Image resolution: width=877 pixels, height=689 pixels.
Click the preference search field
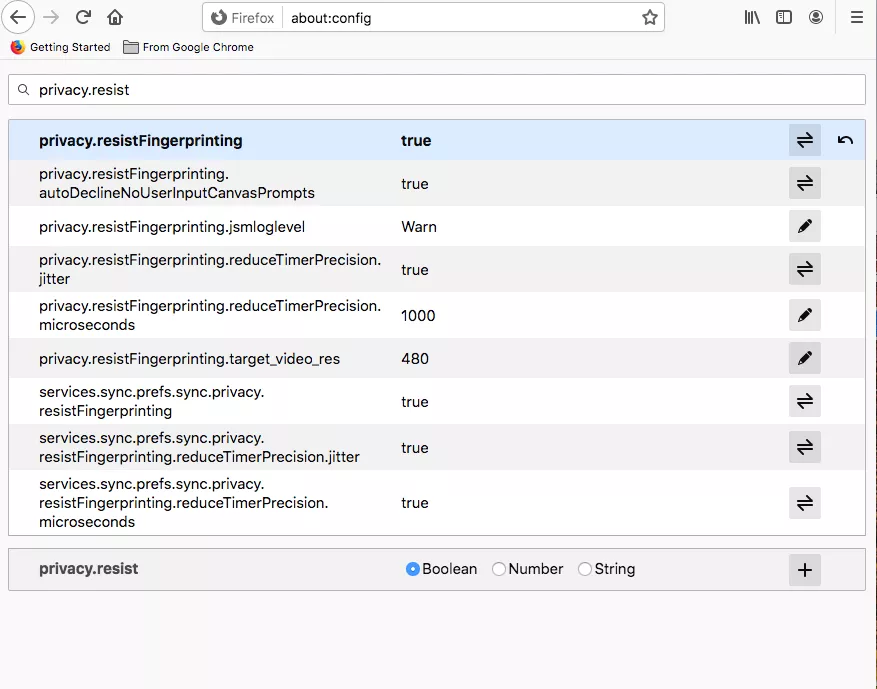(436, 90)
